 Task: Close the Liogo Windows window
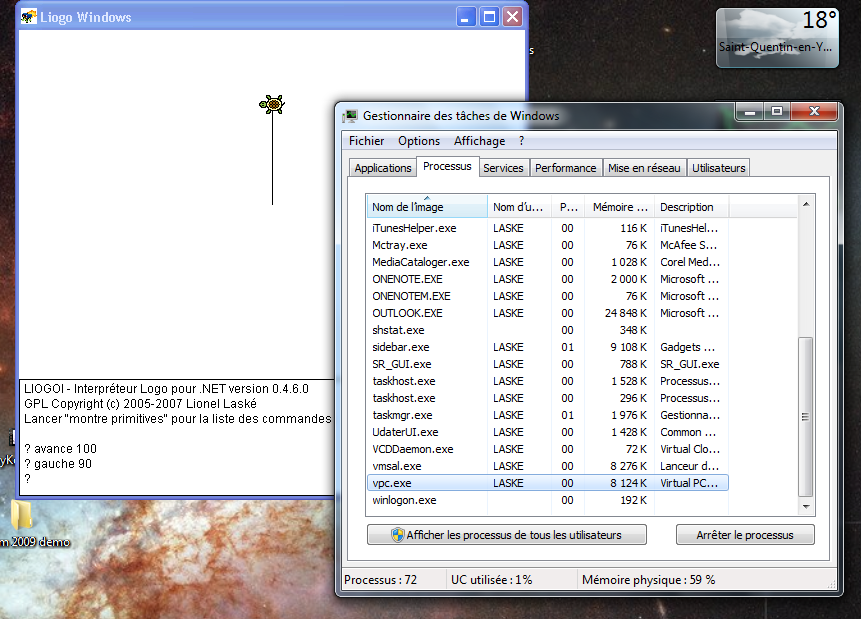pyautogui.click(x=512, y=17)
